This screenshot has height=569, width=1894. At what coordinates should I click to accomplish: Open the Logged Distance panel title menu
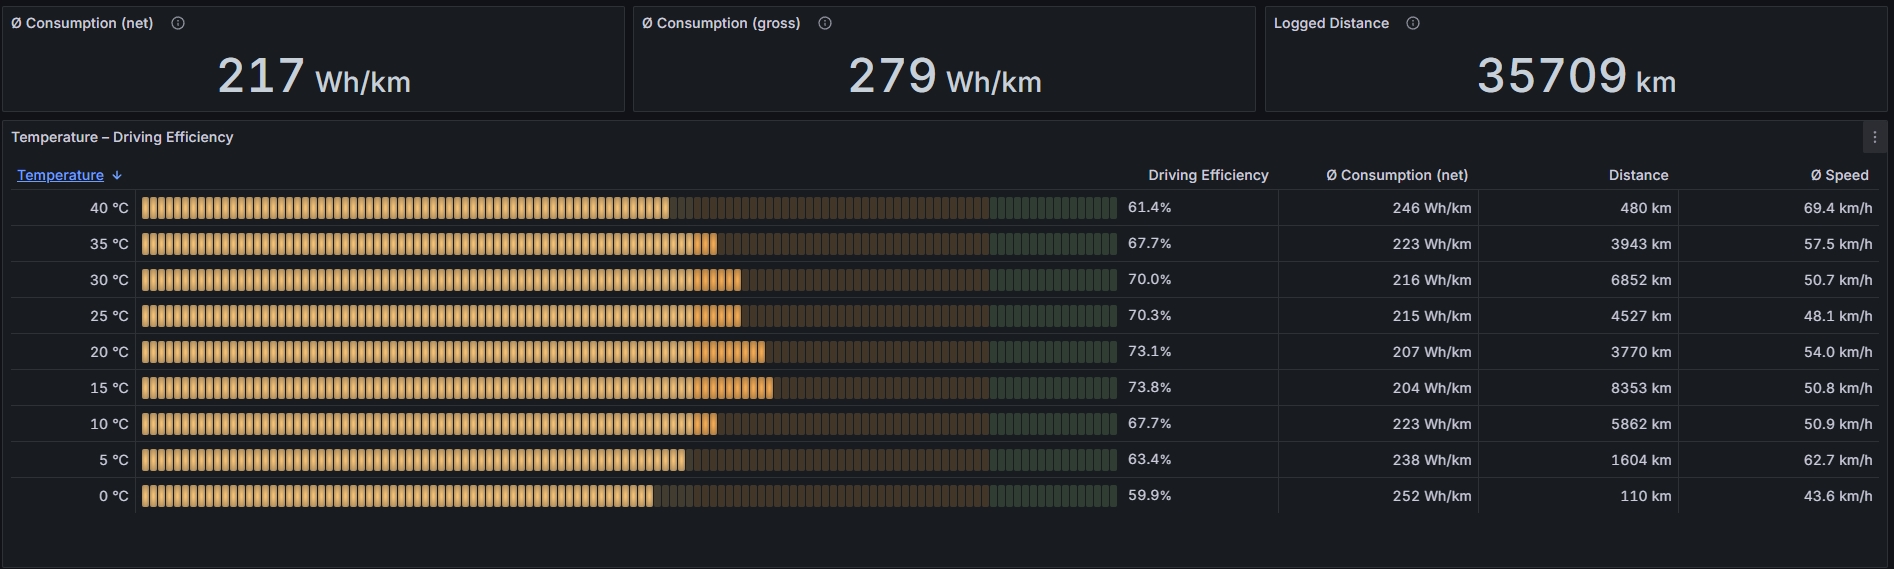point(1331,23)
